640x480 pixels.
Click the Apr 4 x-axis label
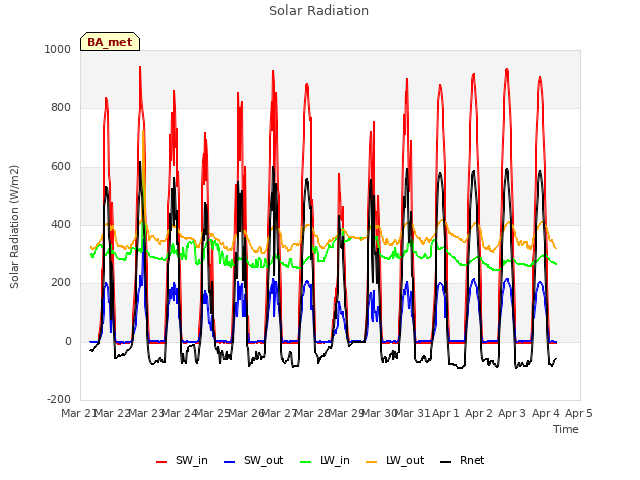545,413
